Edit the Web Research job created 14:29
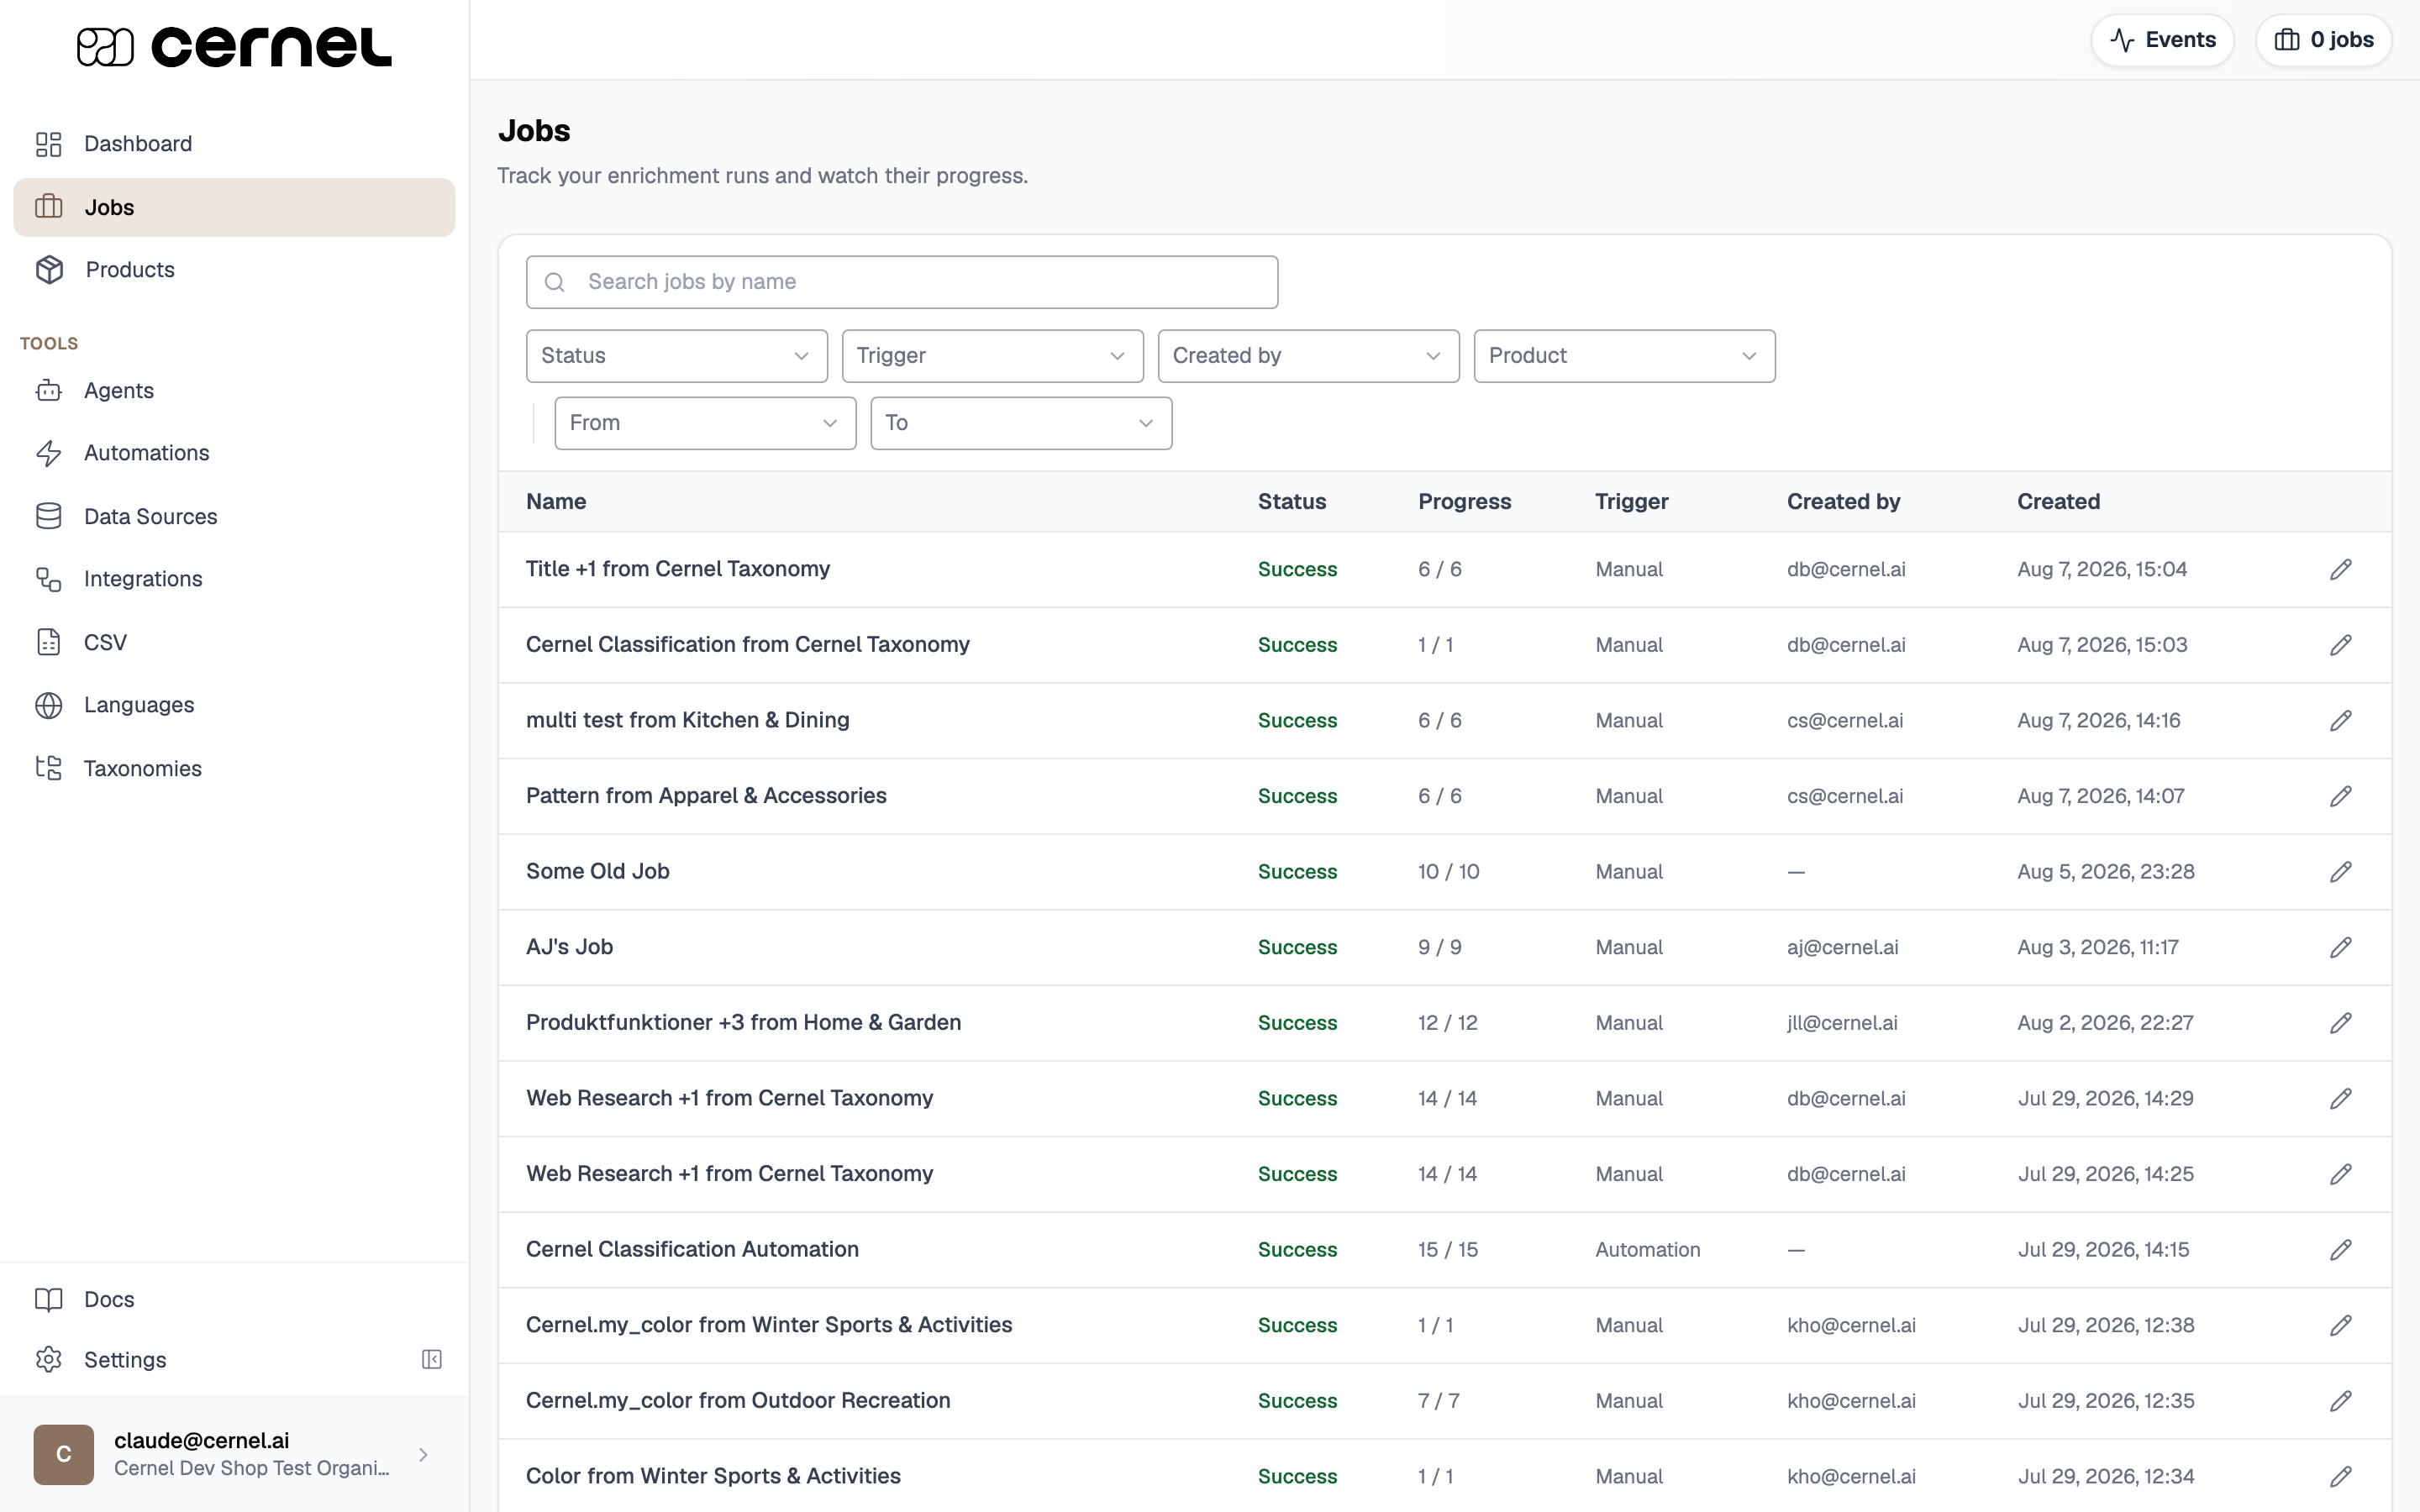Viewport: 2420px width, 1512px height. 2341,1099
